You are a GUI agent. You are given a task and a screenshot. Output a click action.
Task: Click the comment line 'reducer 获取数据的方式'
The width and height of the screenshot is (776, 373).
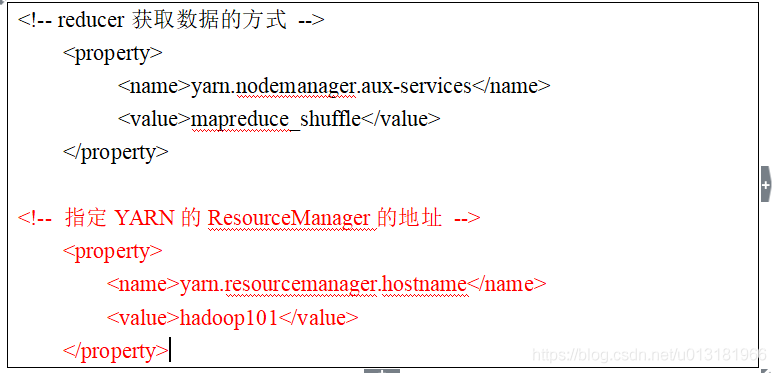coord(171,21)
